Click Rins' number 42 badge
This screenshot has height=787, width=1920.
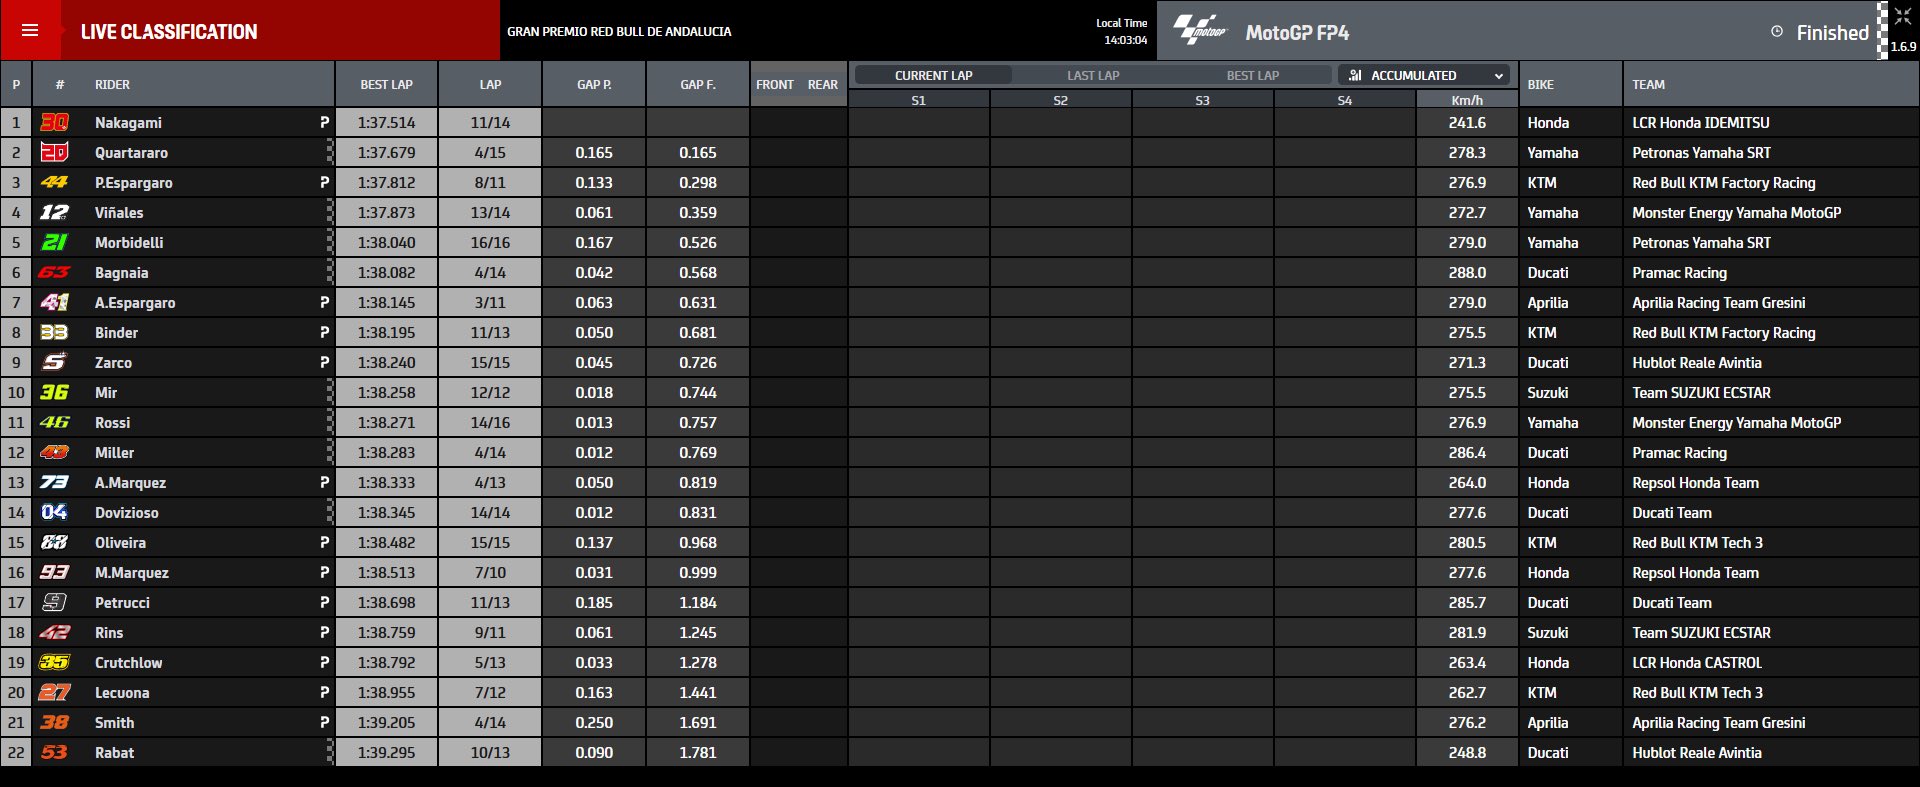(54, 632)
